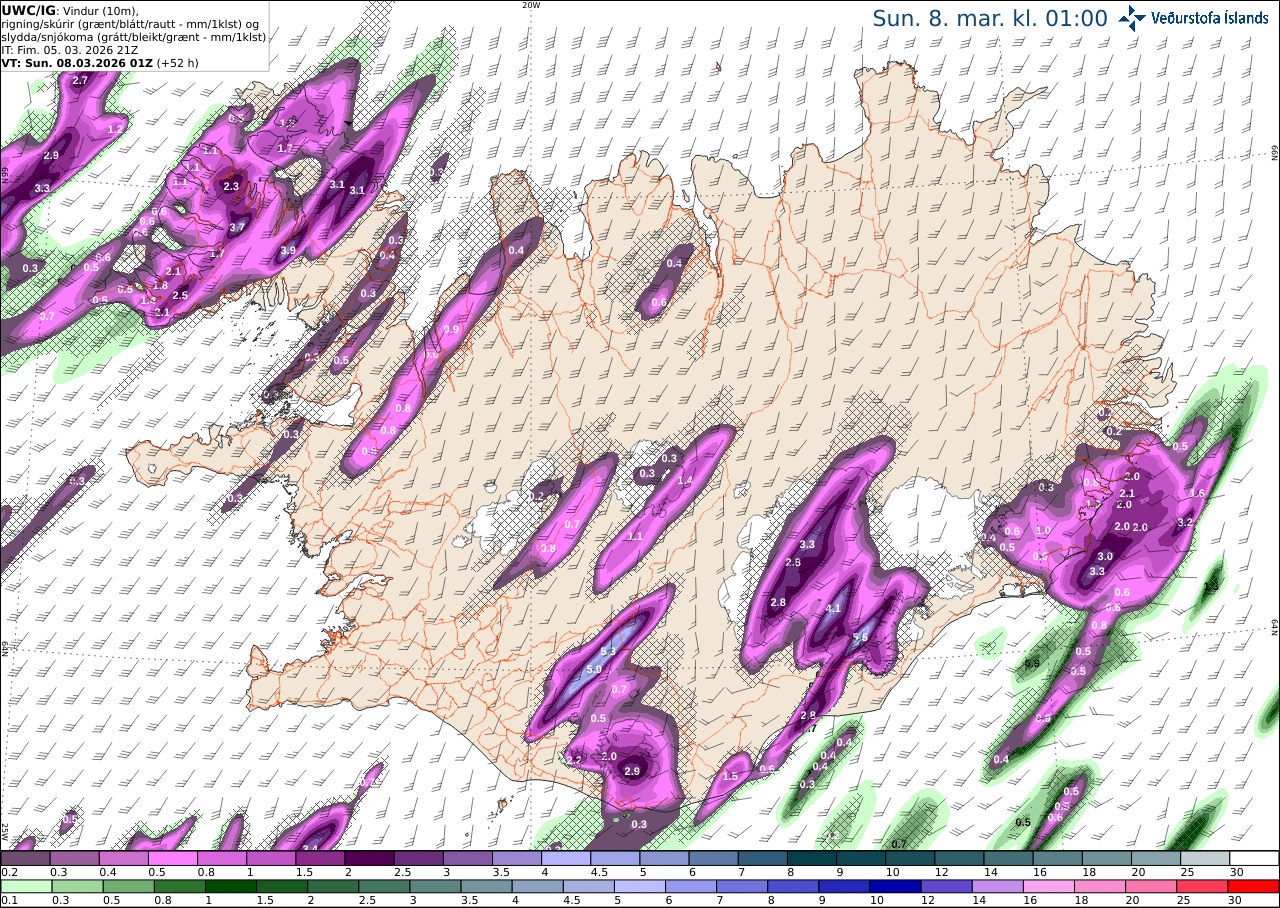The width and height of the screenshot is (1280, 908).
Task: Select the top-row legend swatch at label 0.2
Action: pos(25,858)
